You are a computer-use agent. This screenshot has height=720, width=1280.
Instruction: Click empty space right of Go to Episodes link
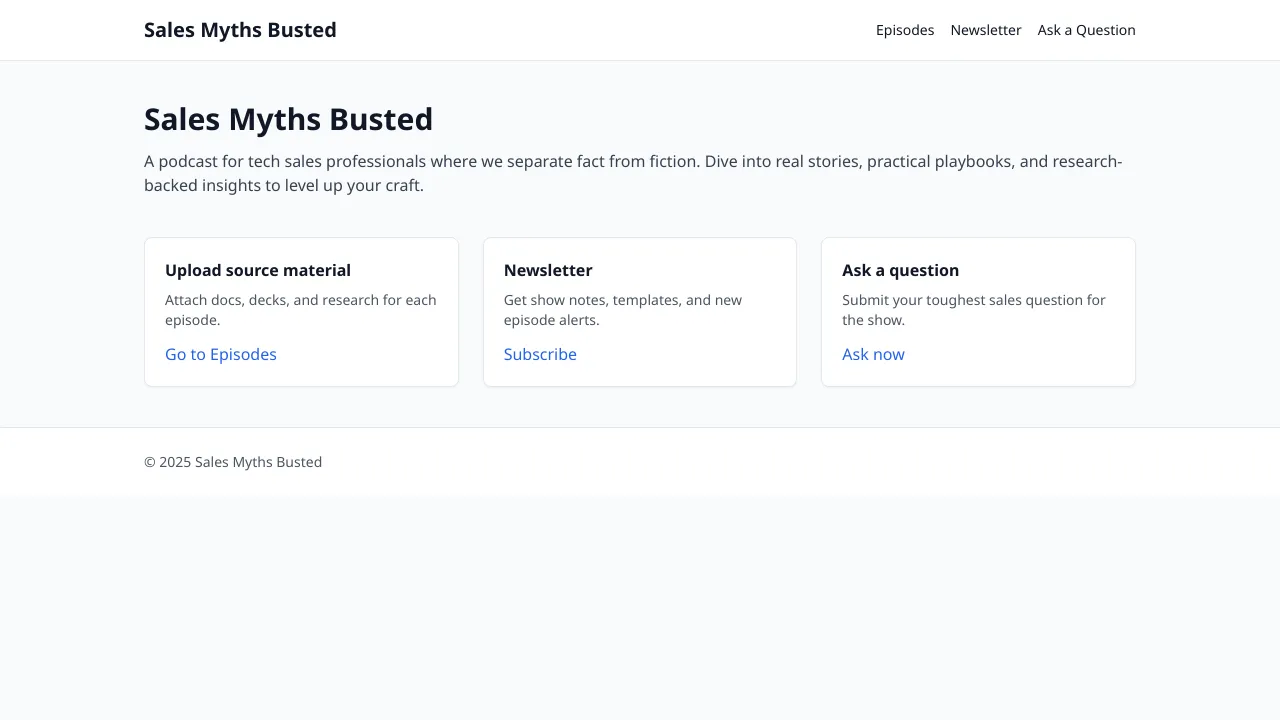(370, 354)
